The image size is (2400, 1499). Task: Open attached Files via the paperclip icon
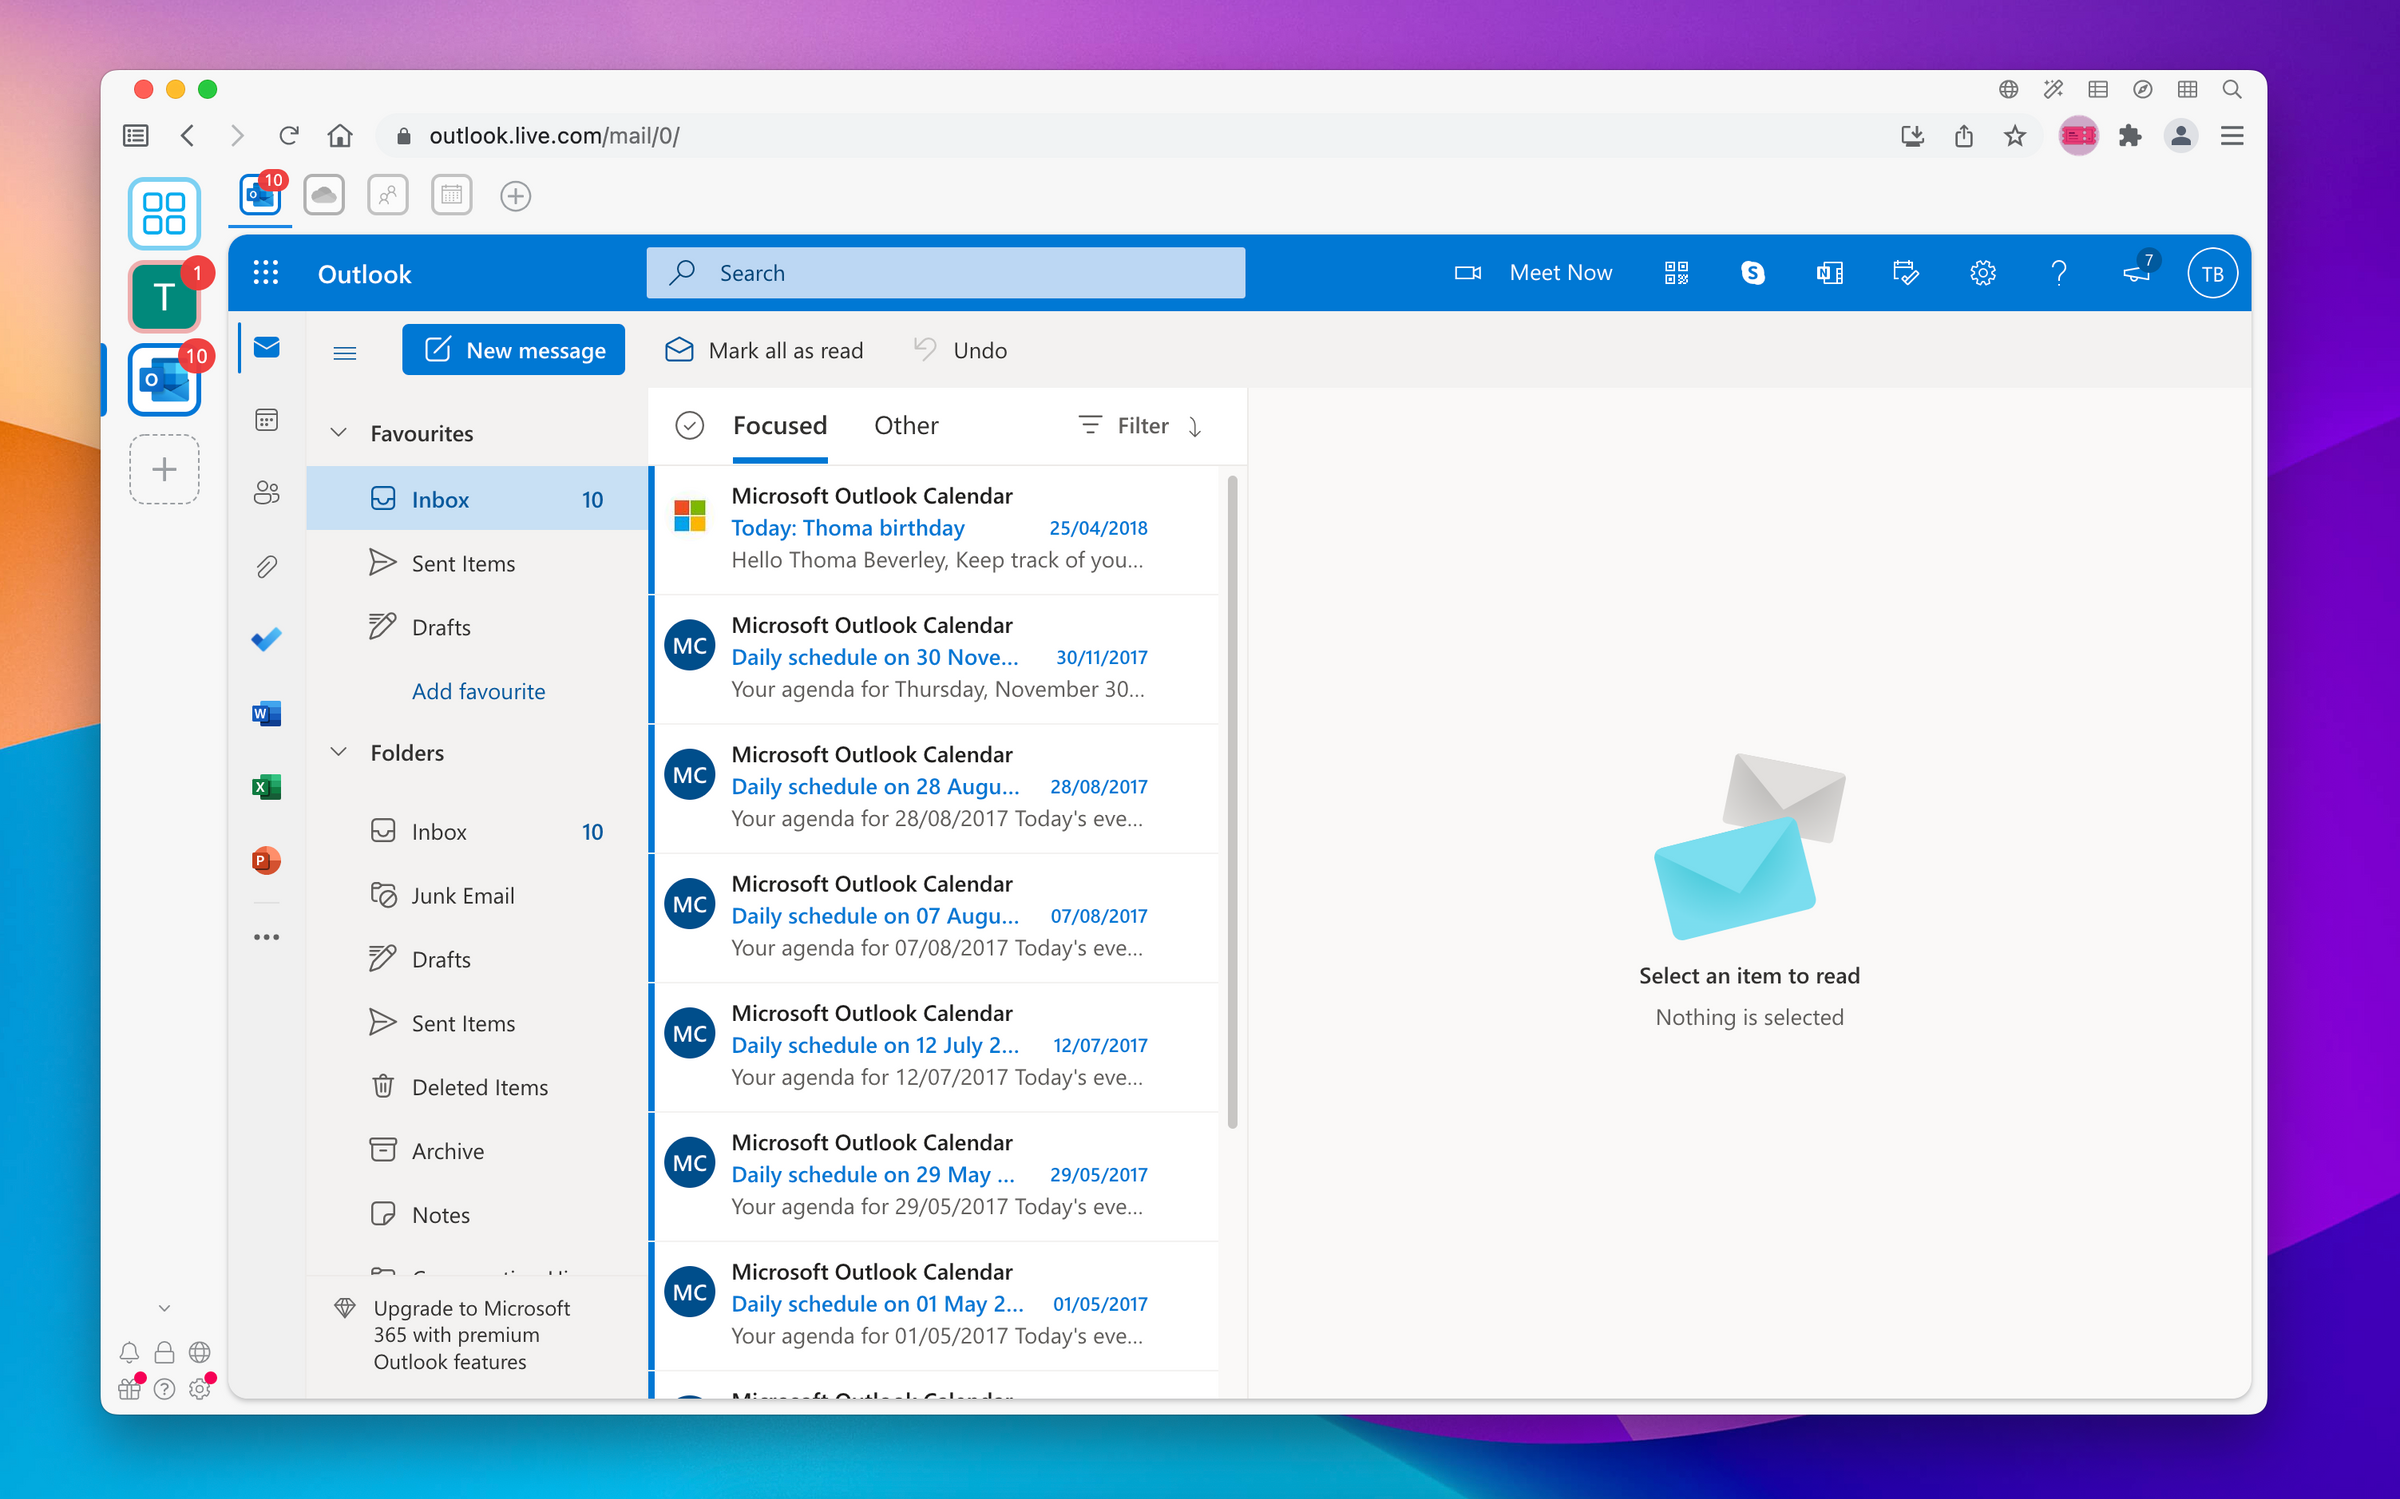click(266, 565)
